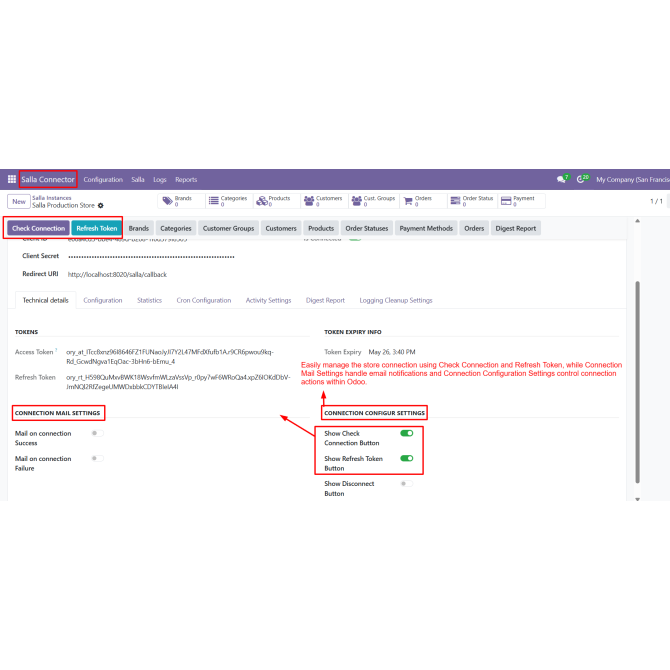670x670 pixels.
Task: Click the Client Secret masked field
Action: click(151, 256)
